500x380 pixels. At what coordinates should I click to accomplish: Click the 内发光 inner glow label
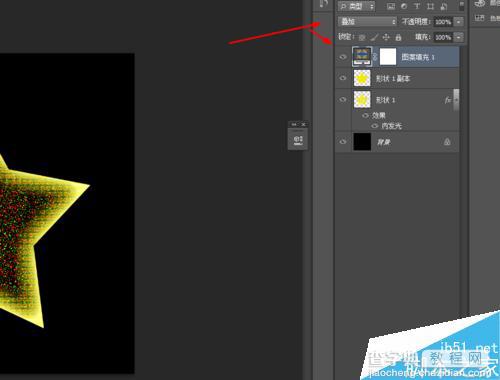point(392,126)
